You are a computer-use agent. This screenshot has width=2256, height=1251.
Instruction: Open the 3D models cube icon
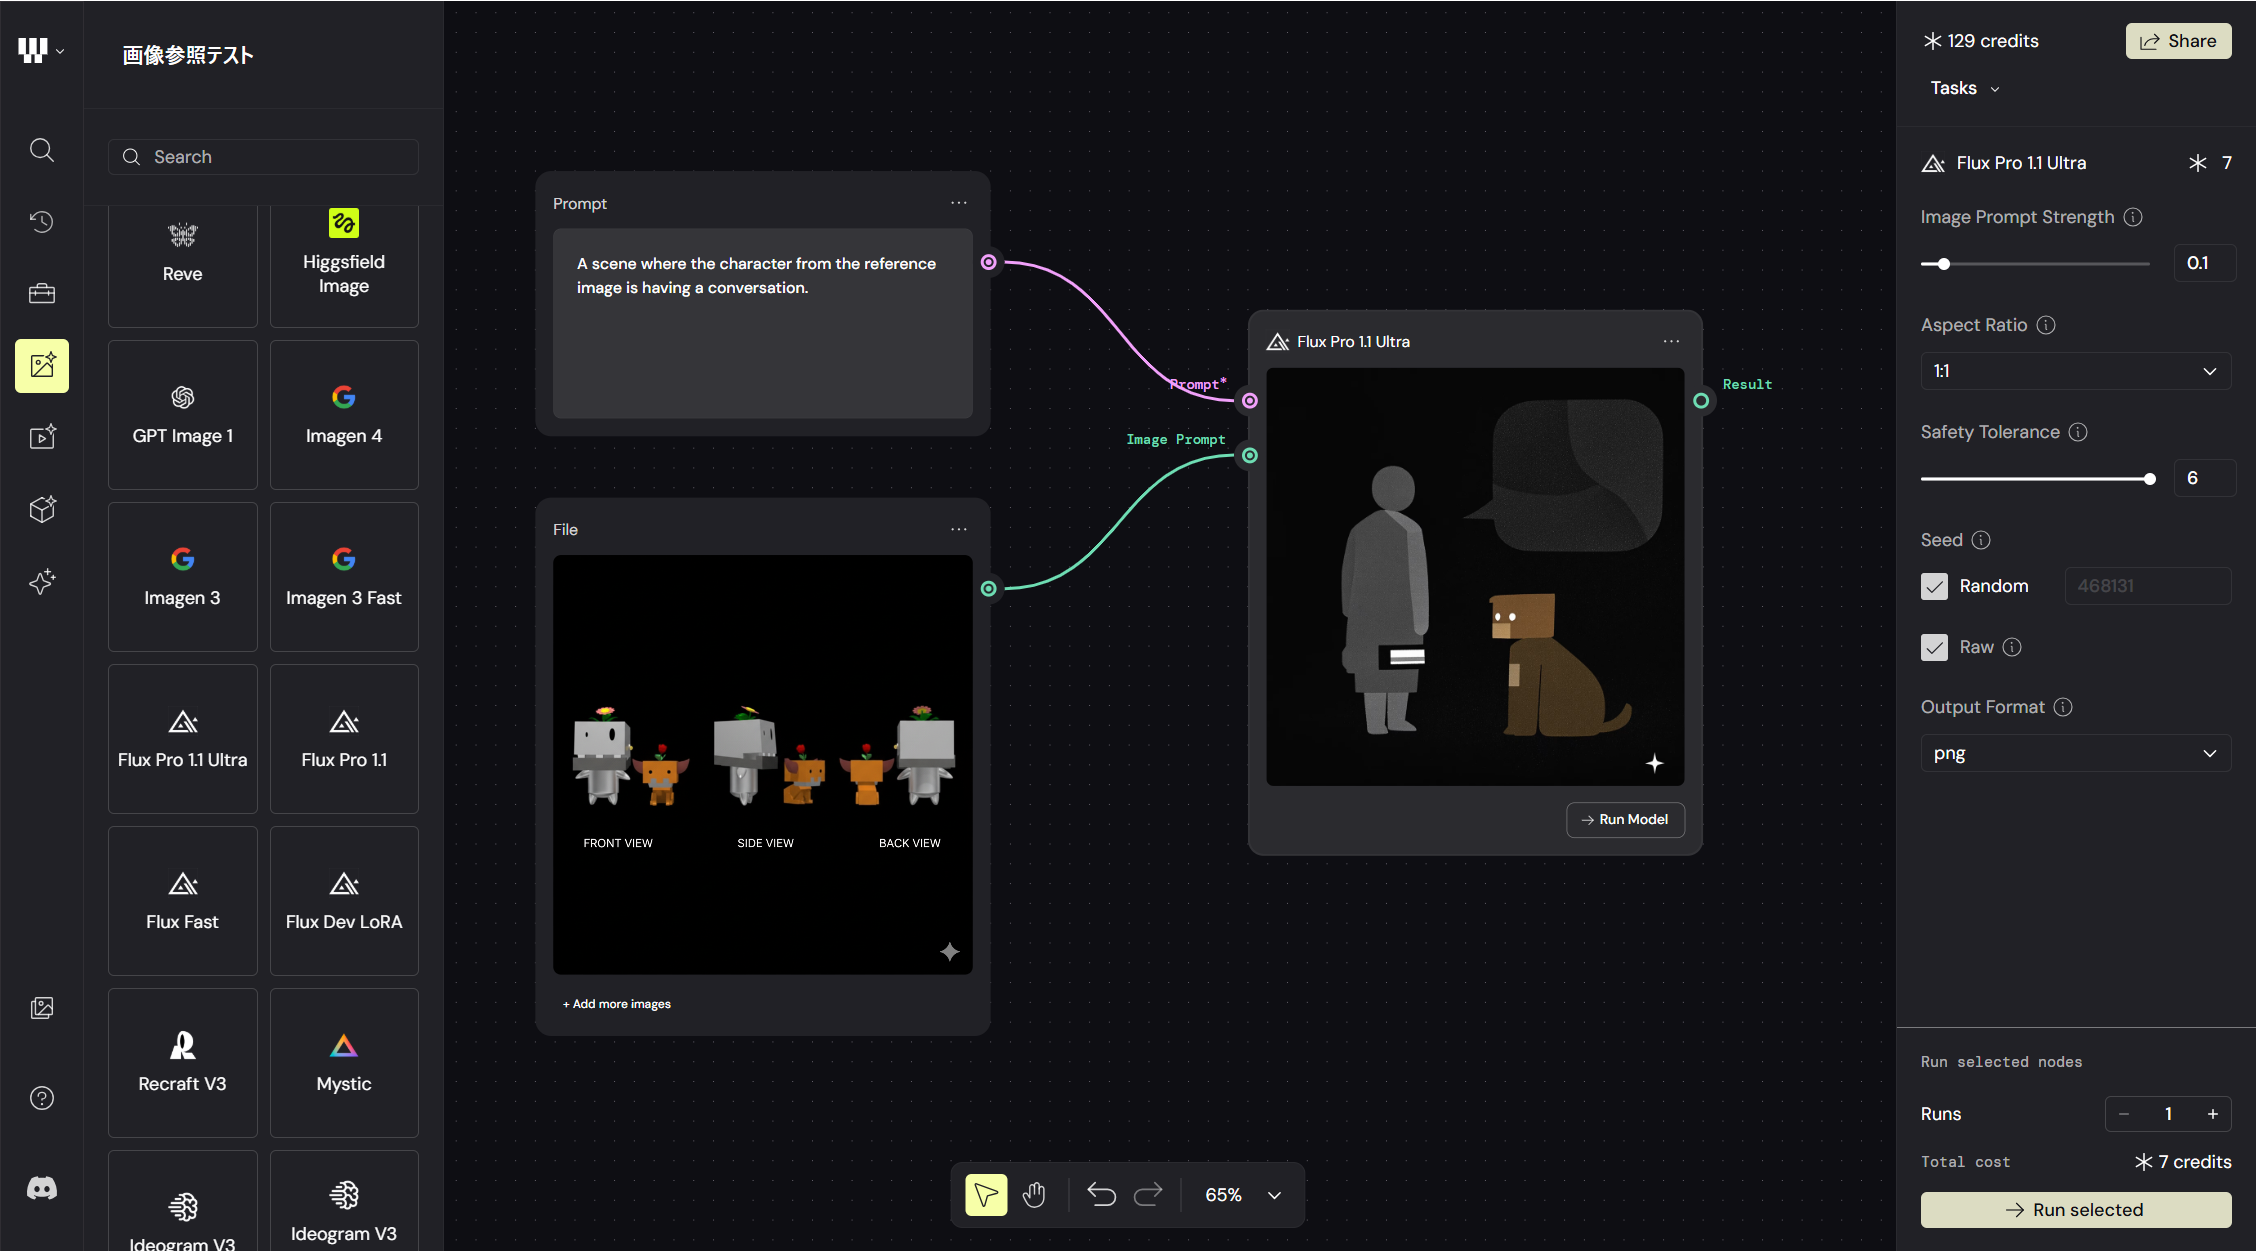pos(42,509)
